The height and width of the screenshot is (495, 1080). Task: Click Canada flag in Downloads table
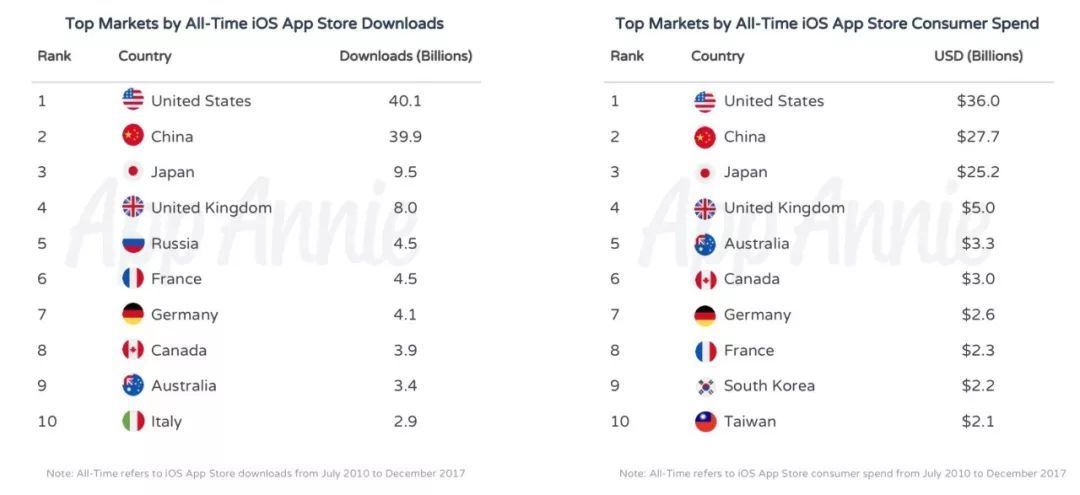coord(133,350)
